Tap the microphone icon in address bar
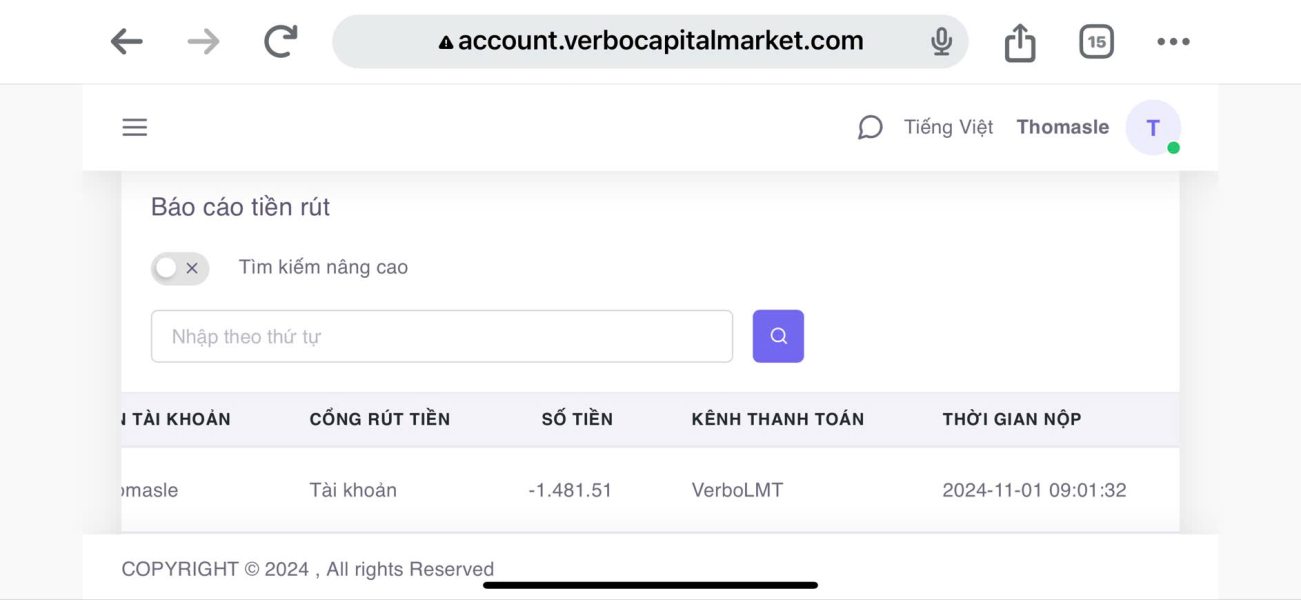Viewport: 1301px width, 600px height. click(940, 41)
